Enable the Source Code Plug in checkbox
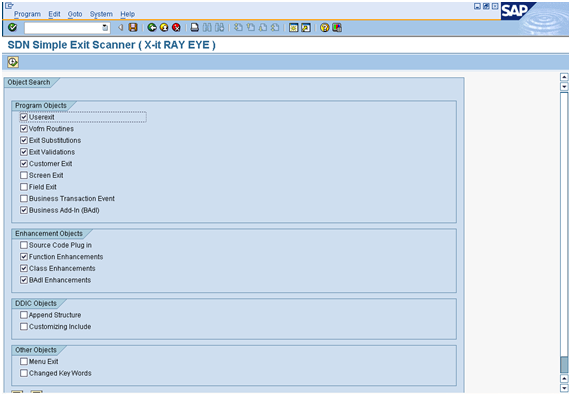571x394 pixels. 24,245
